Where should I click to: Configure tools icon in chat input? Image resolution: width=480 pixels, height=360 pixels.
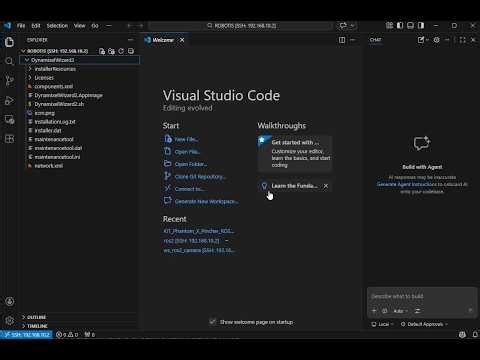[417, 311]
